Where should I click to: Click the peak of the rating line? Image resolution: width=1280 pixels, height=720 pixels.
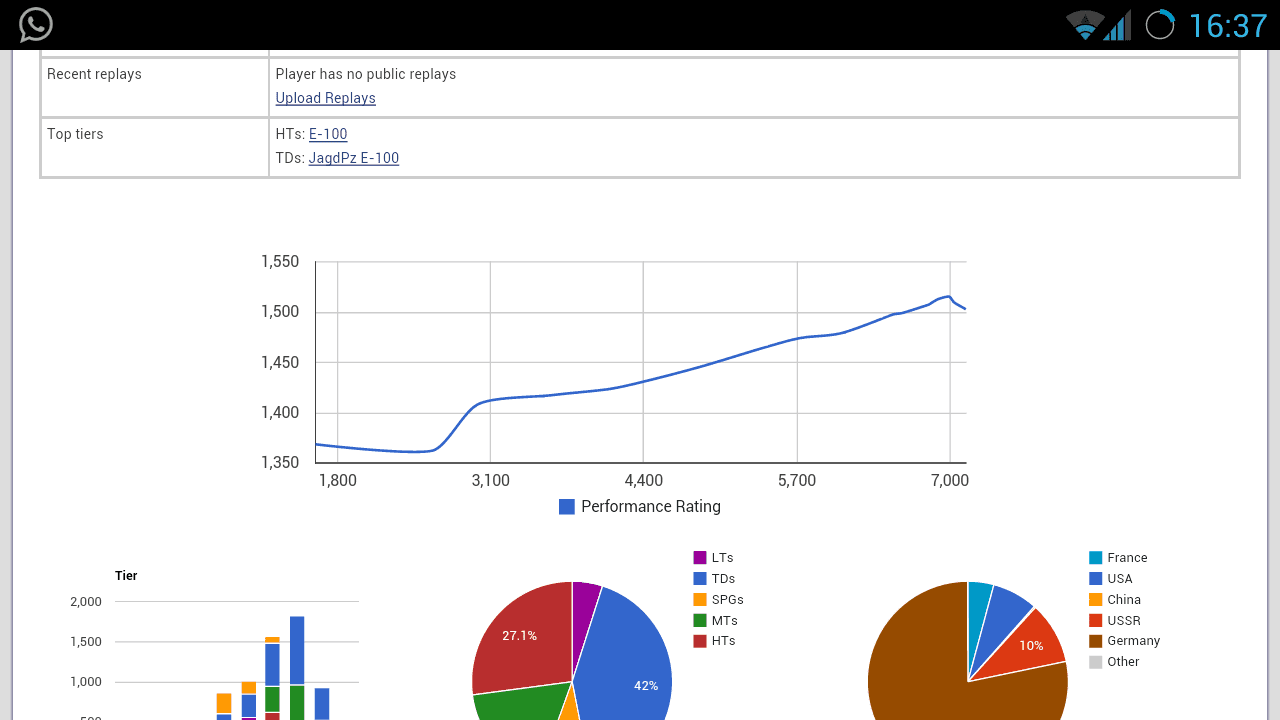click(x=947, y=296)
